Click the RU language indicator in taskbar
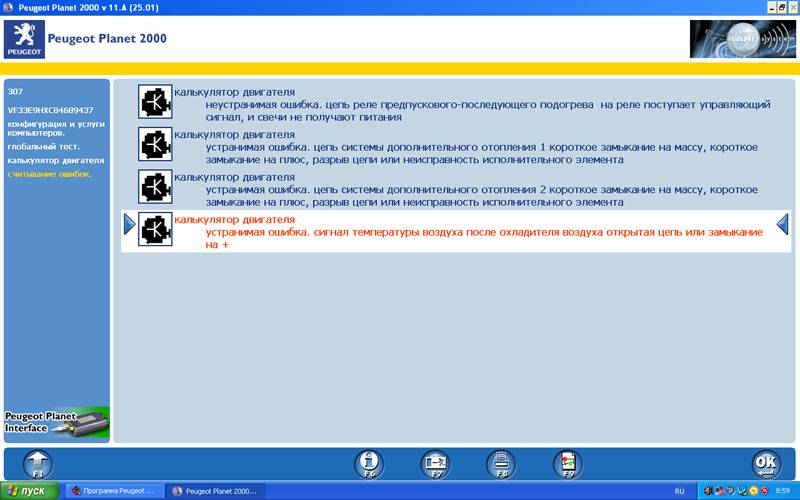The width and height of the screenshot is (800, 500). [x=680, y=491]
